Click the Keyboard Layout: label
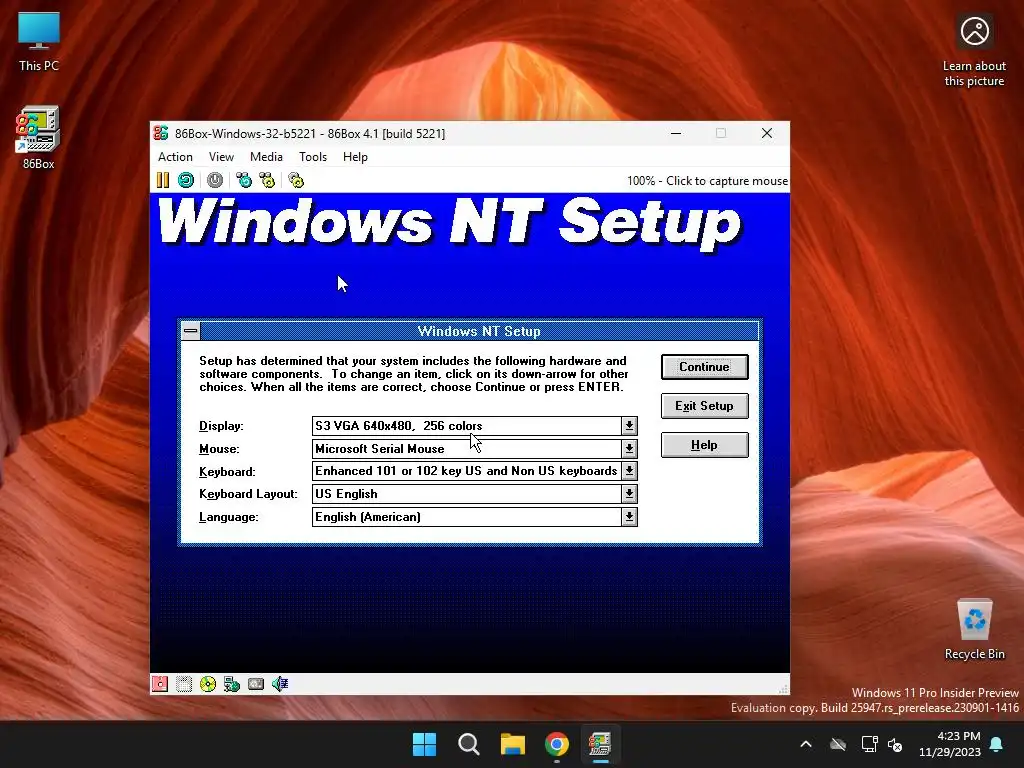 (x=248, y=494)
